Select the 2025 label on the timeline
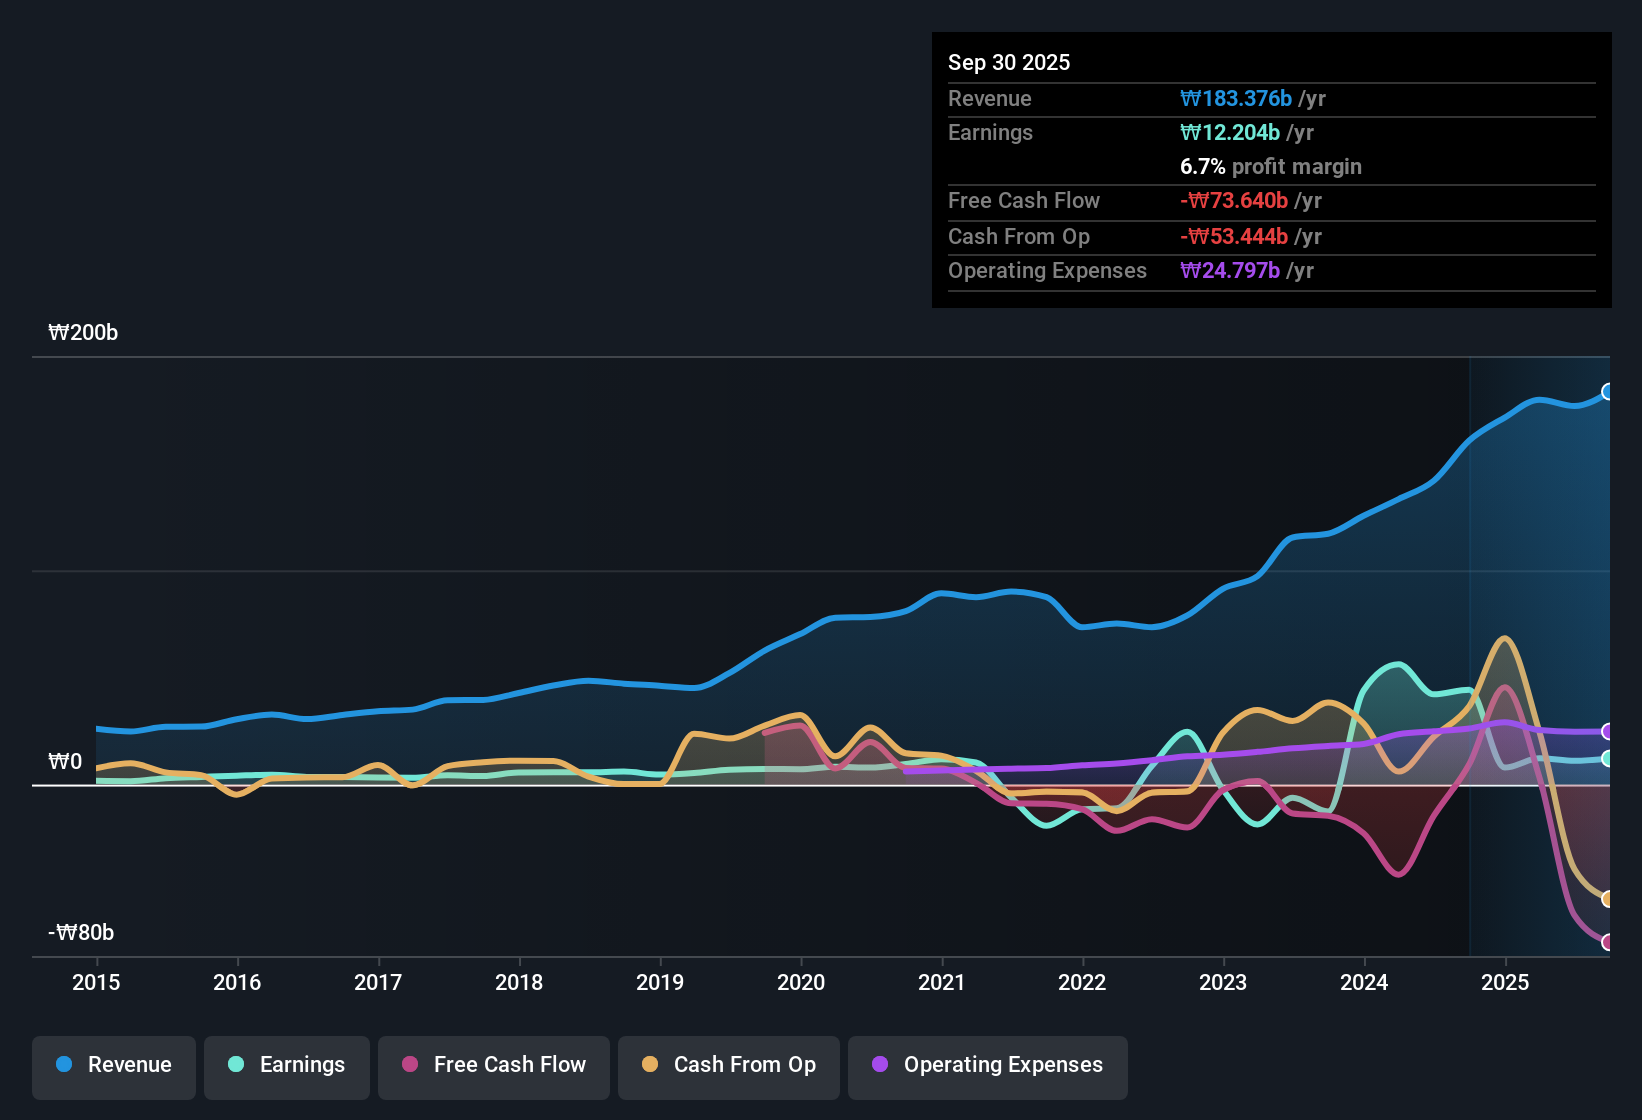Screen dimensions: 1642x1120 [x=1506, y=983]
